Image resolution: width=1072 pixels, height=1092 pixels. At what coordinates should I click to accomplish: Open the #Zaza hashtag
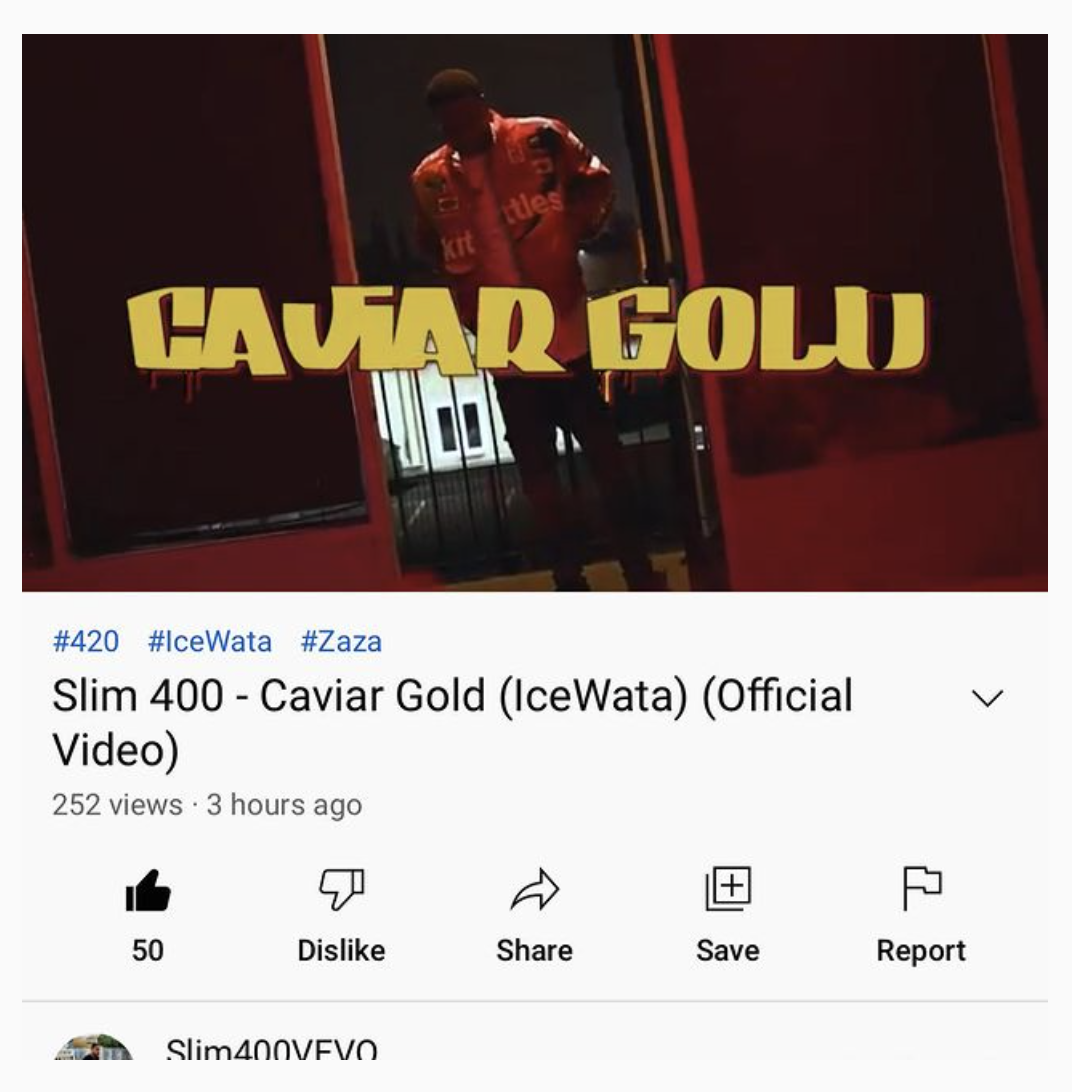point(341,641)
